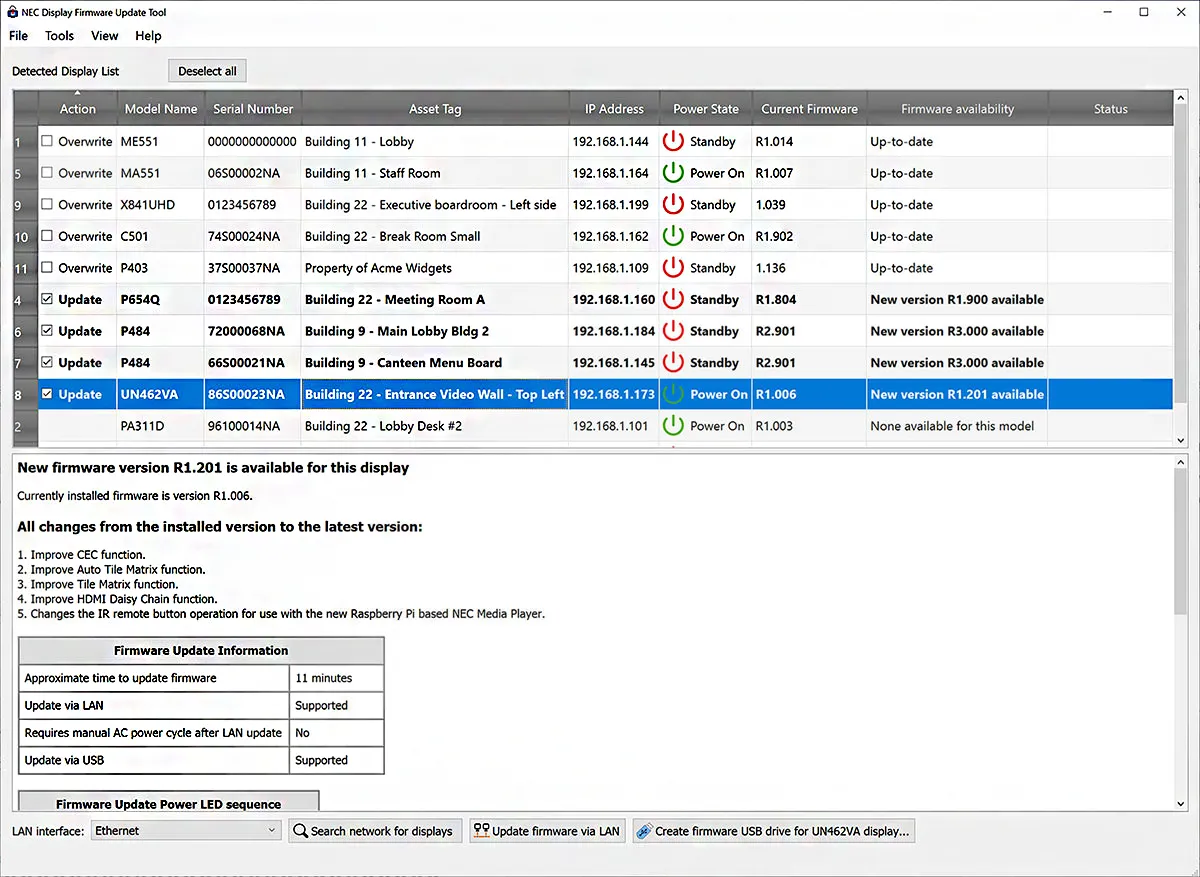
Task: Click the power icon for UN462VA
Action: 673,394
